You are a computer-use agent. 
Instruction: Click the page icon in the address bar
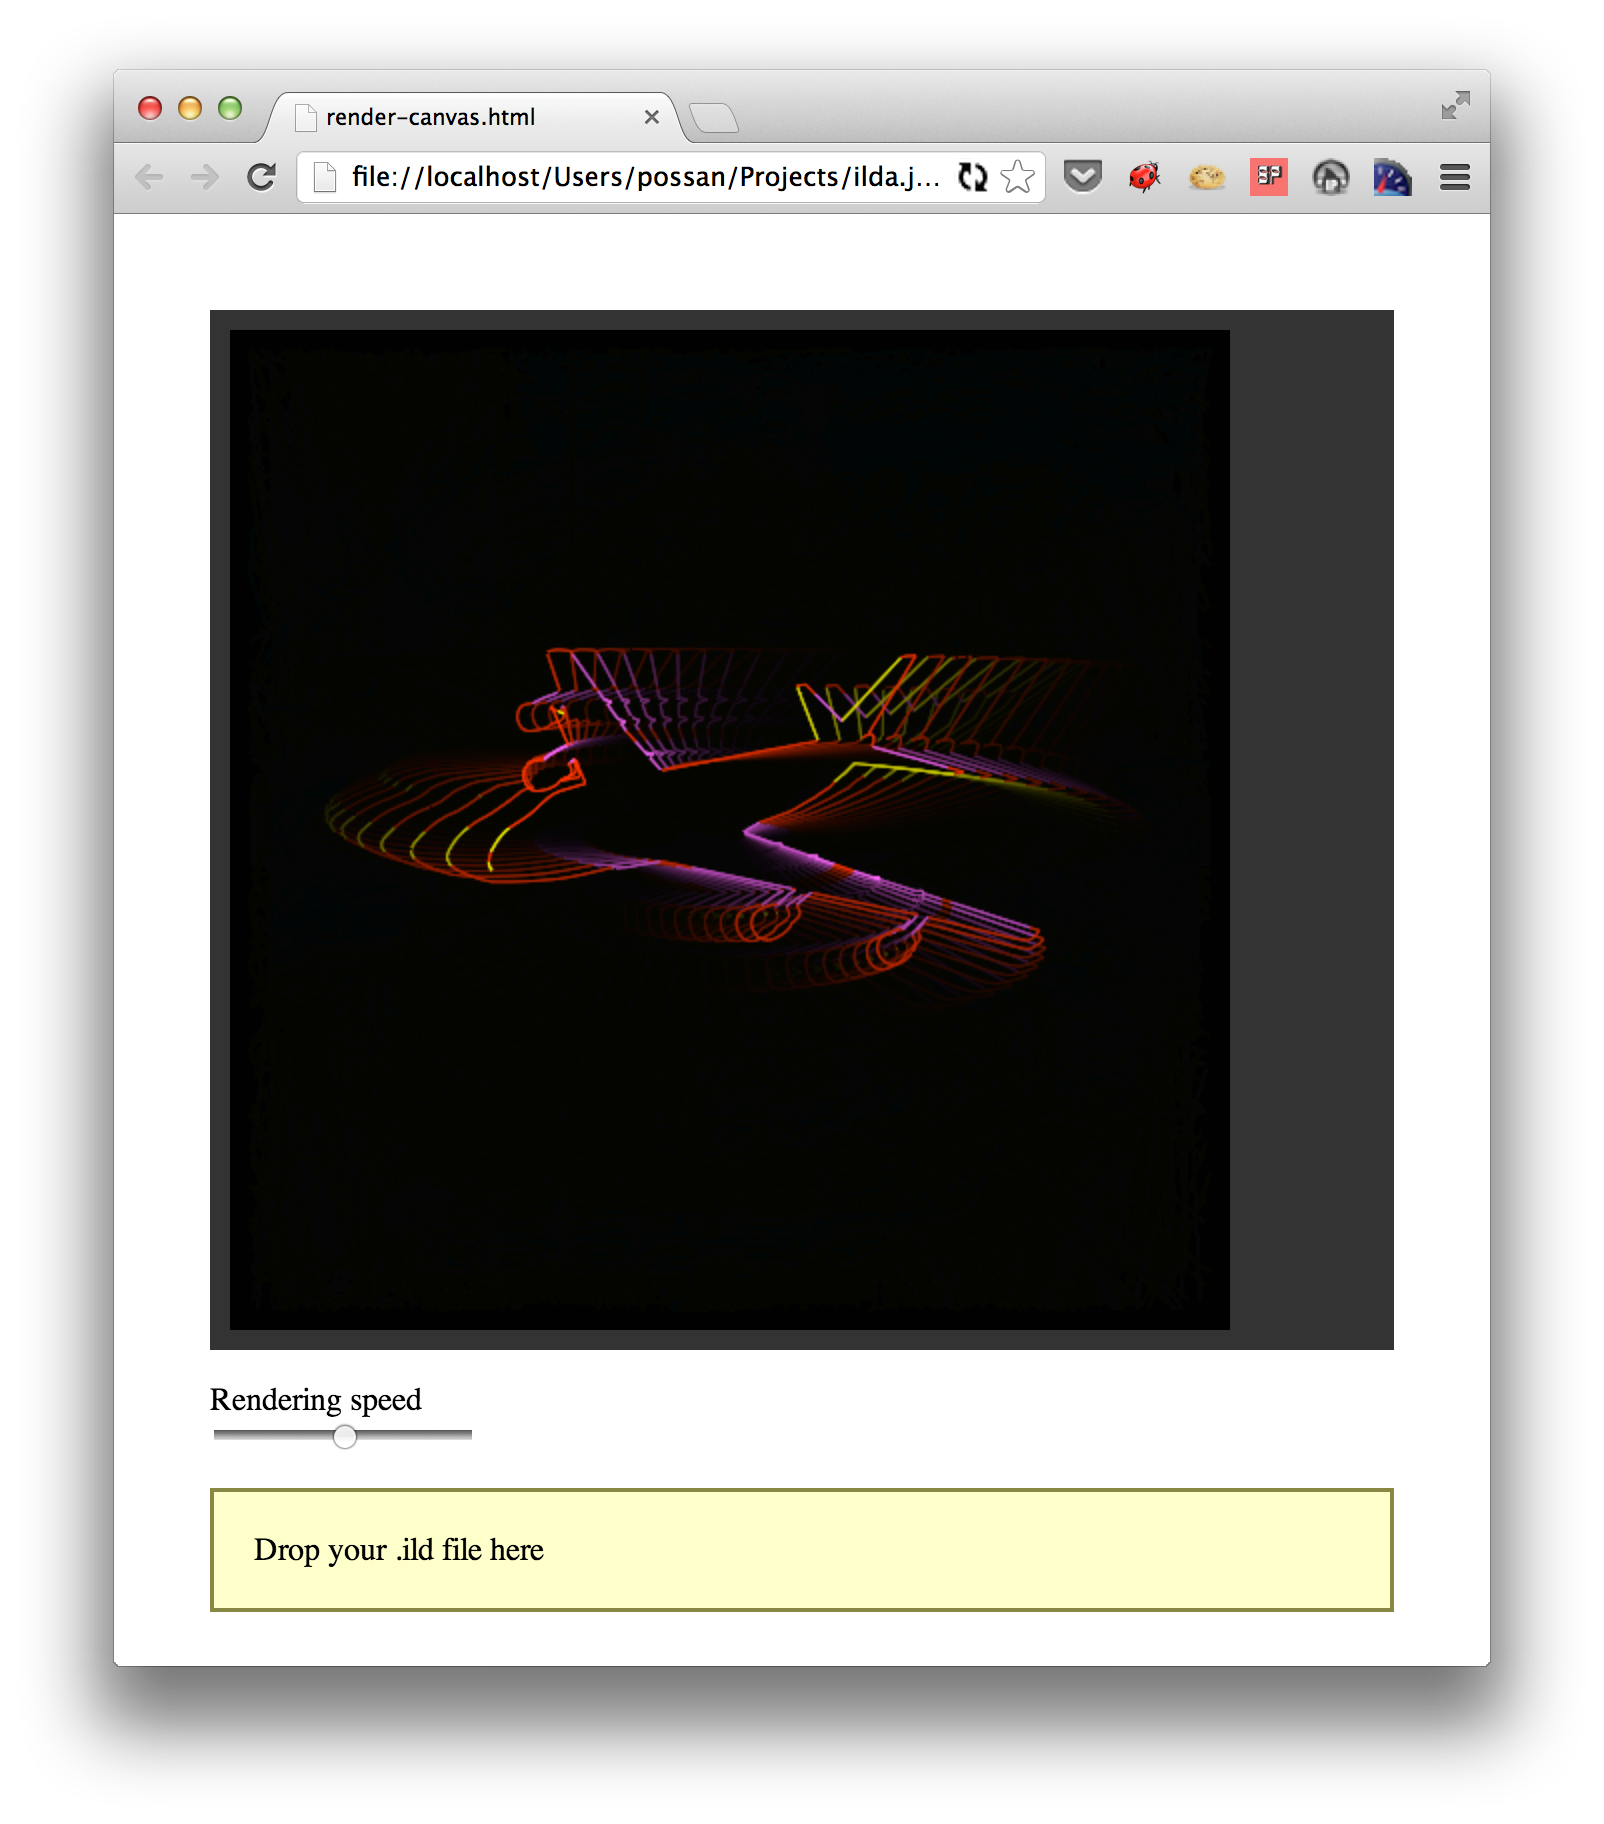point(324,177)
